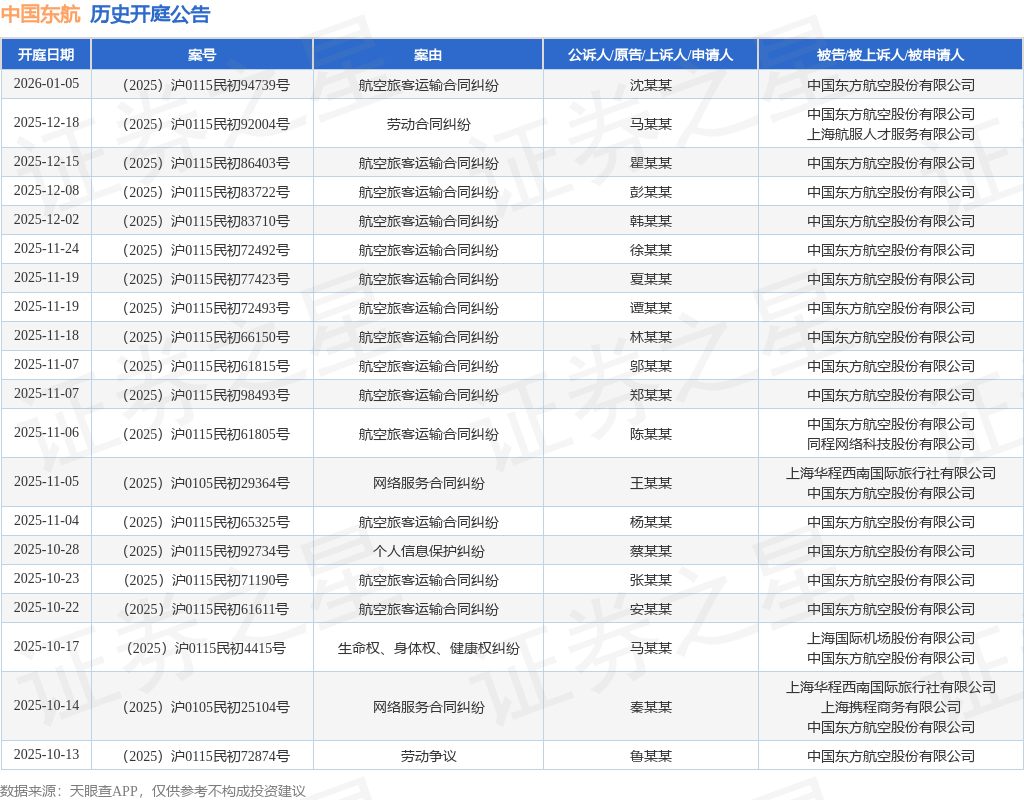Click plaintiff 韩某某
This screenshot has width=1024, height=800.
650,221
